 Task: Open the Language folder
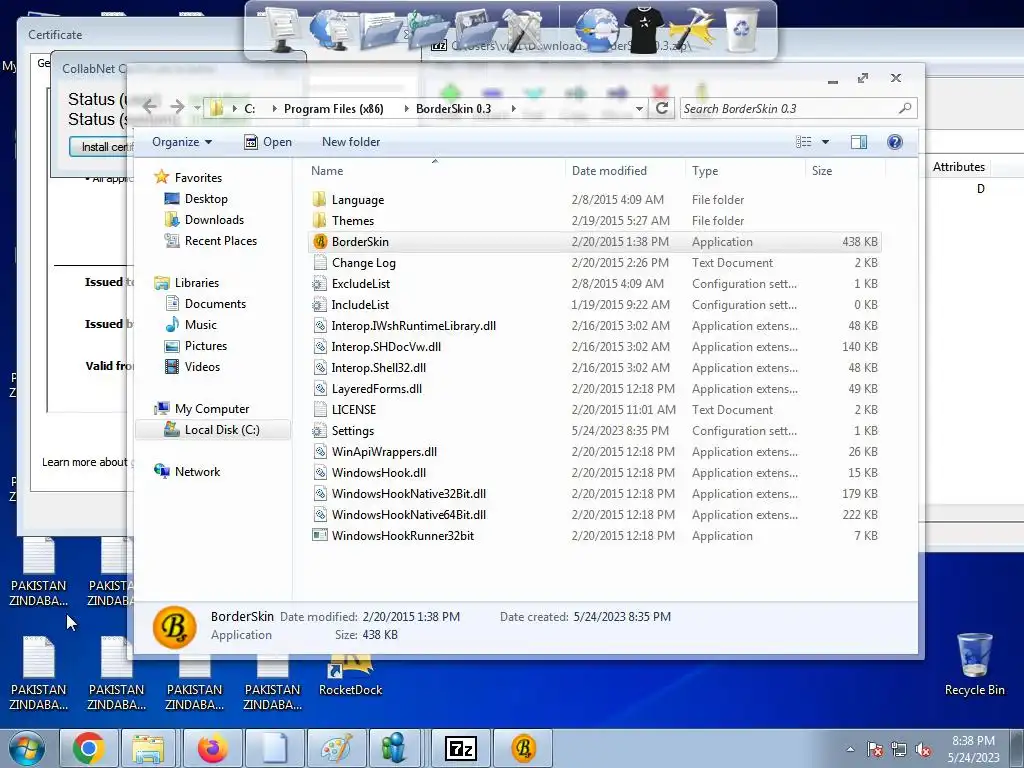[x=357, y=200]
